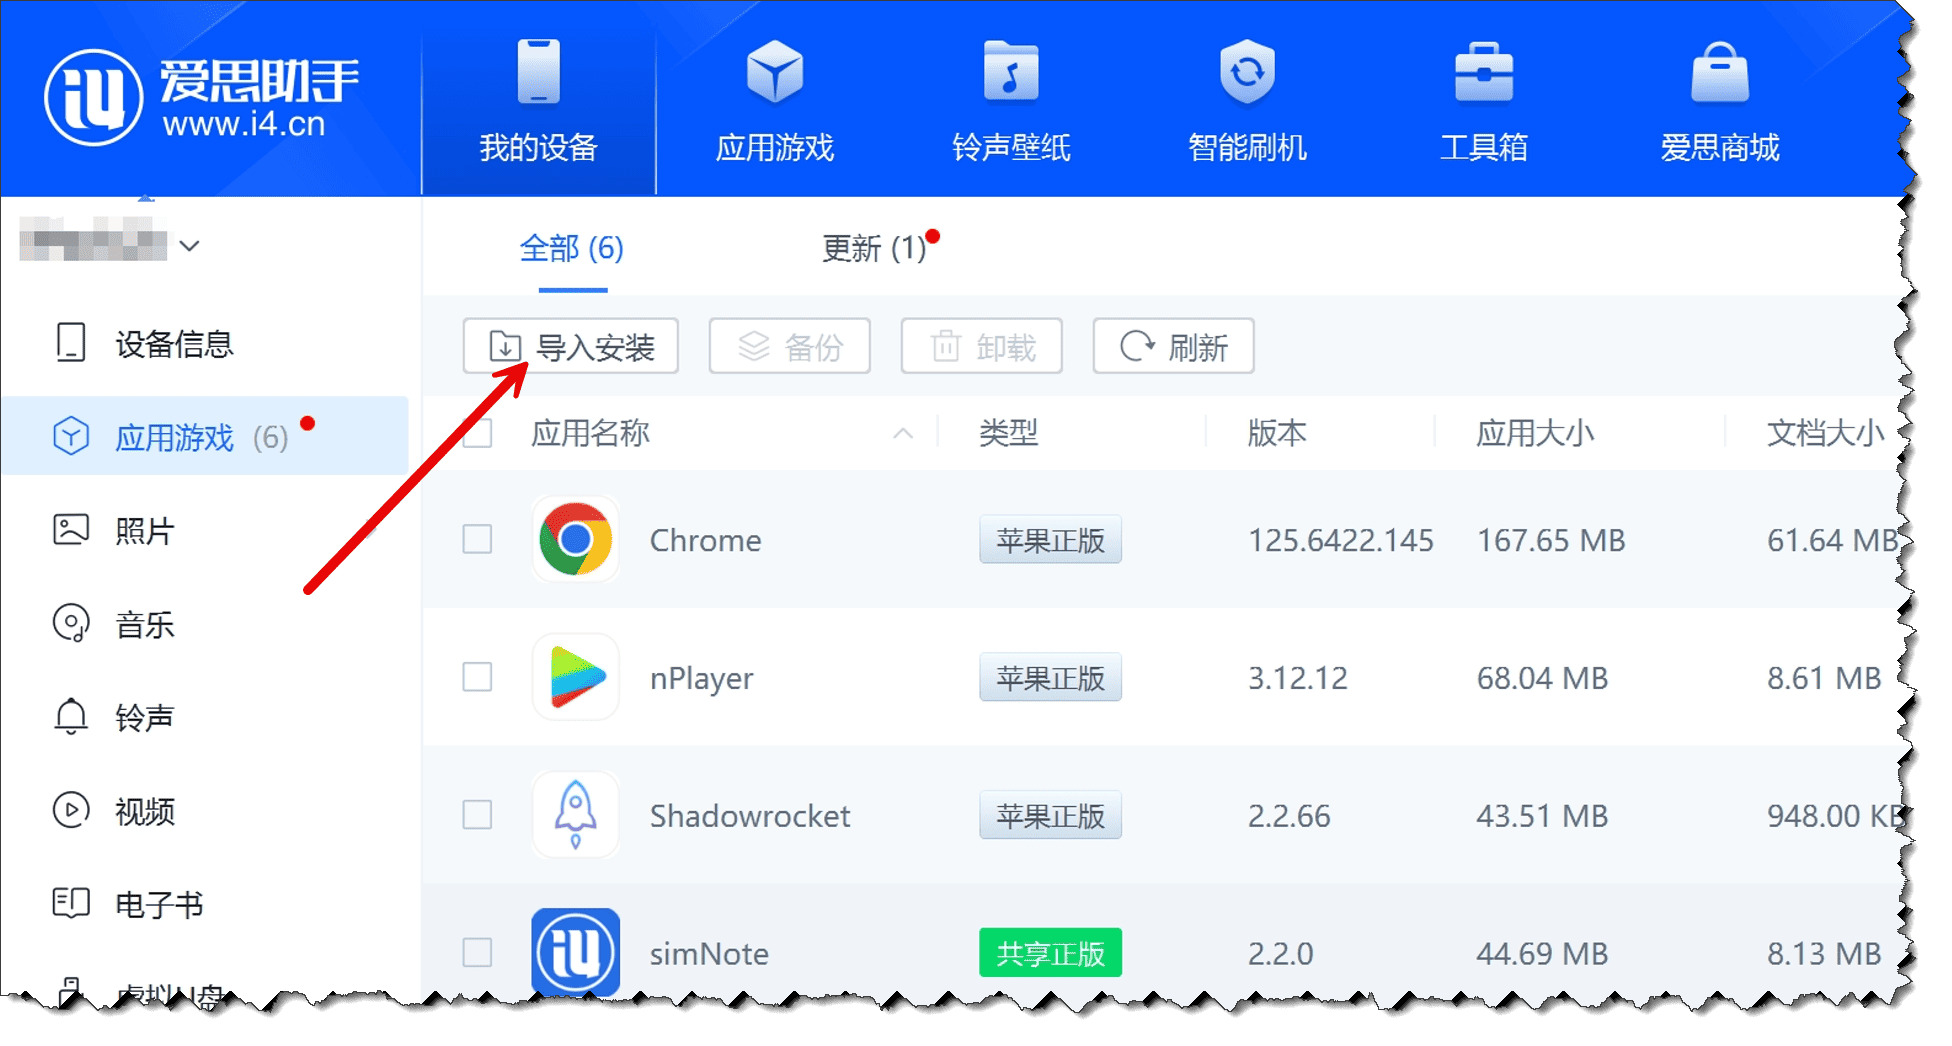This screenshot has width=1952, height=1046.
Task: Open the 铃声壁纸 section
Action: pyautogui.click(x=1011, y=101)
